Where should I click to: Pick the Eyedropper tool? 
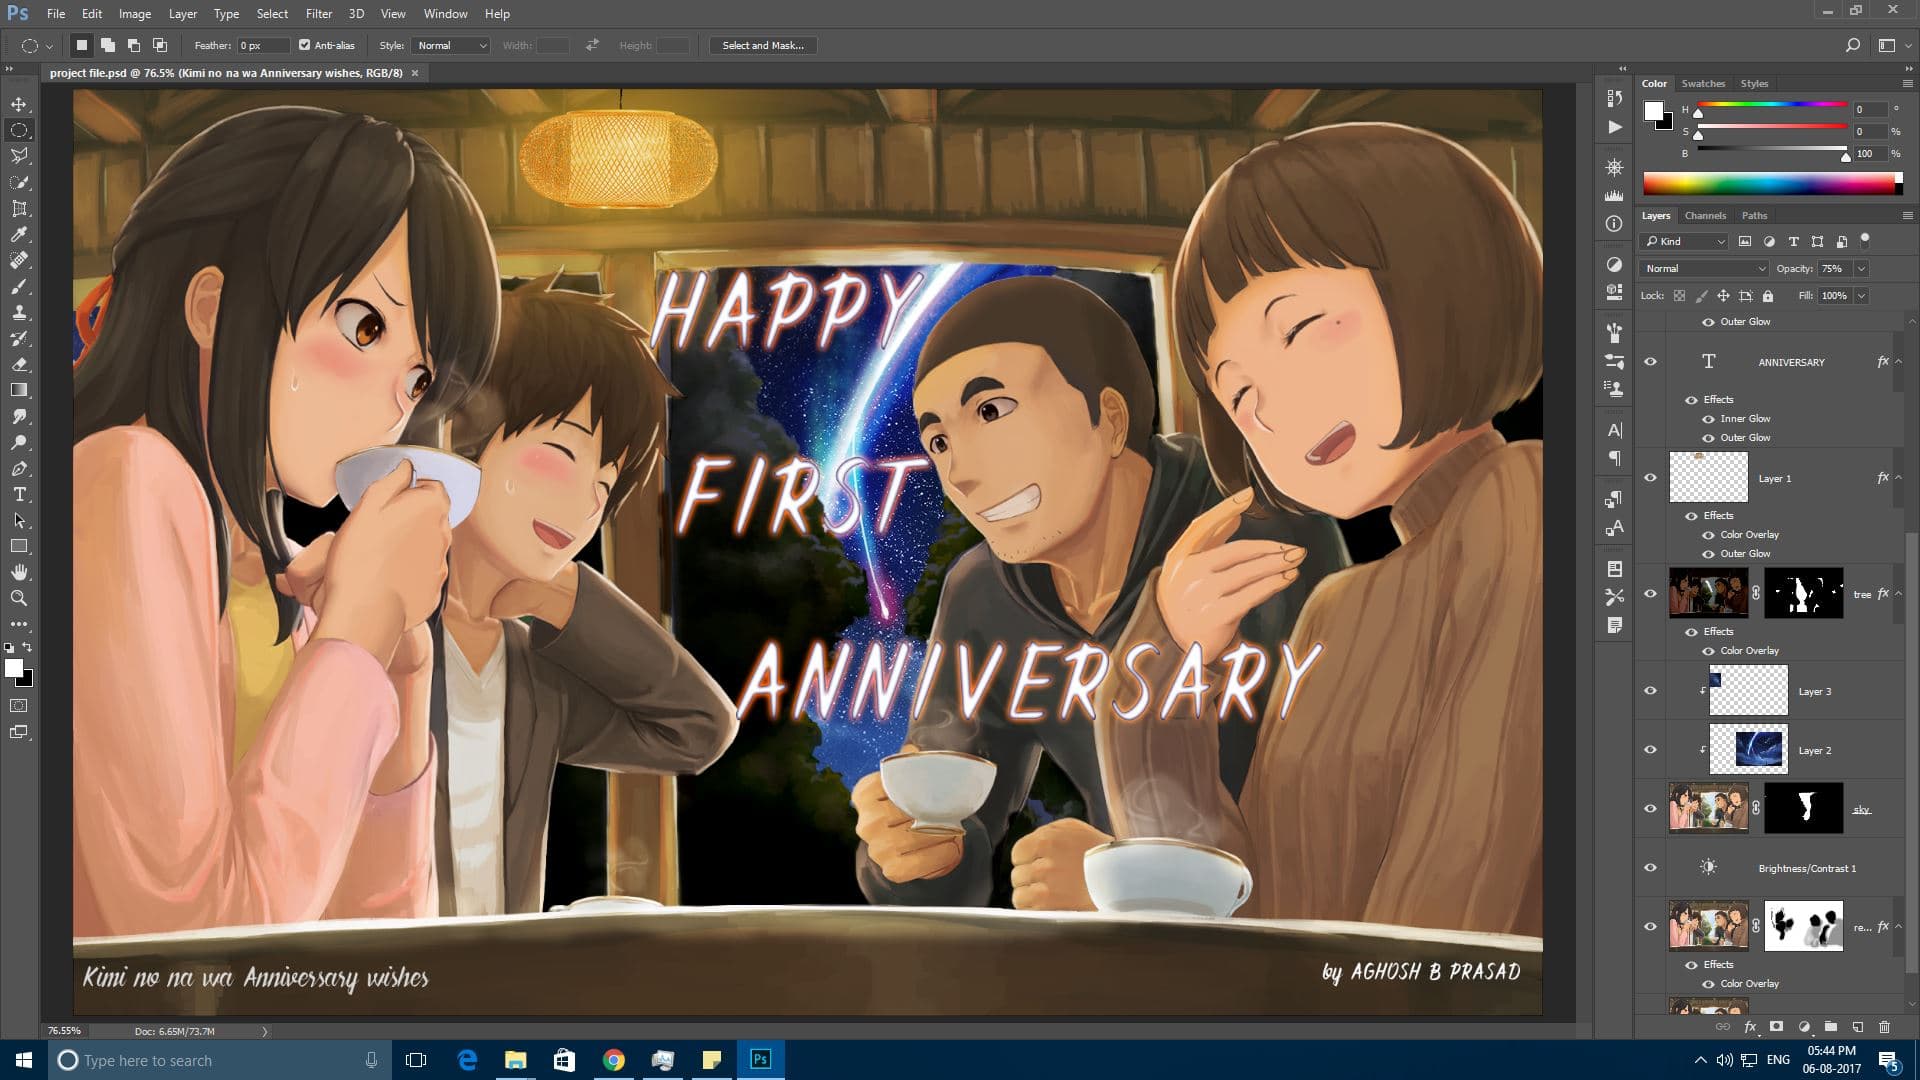pos(18,235)
